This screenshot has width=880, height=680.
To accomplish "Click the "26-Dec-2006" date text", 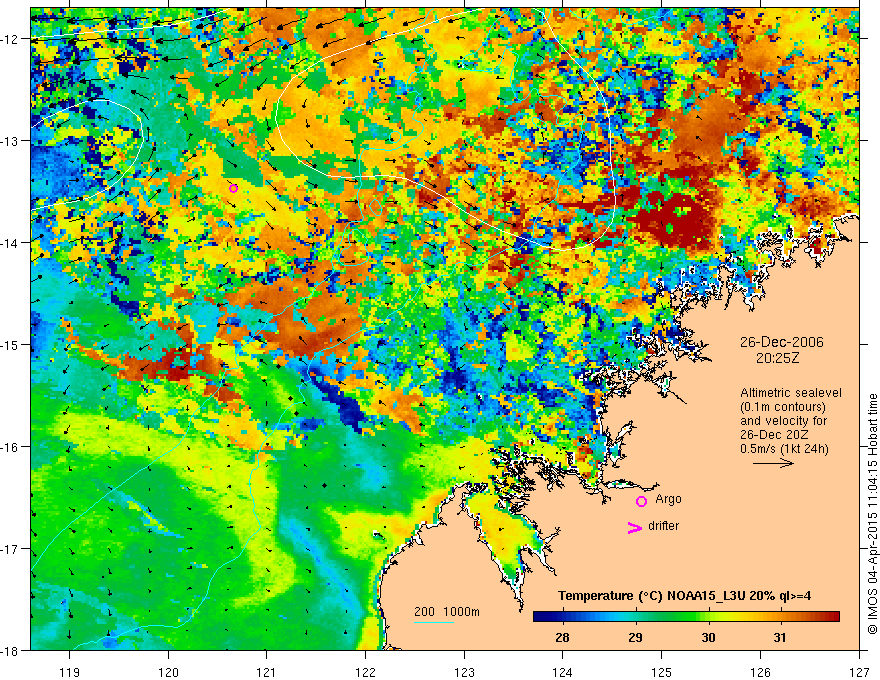I will coord(781,342).
